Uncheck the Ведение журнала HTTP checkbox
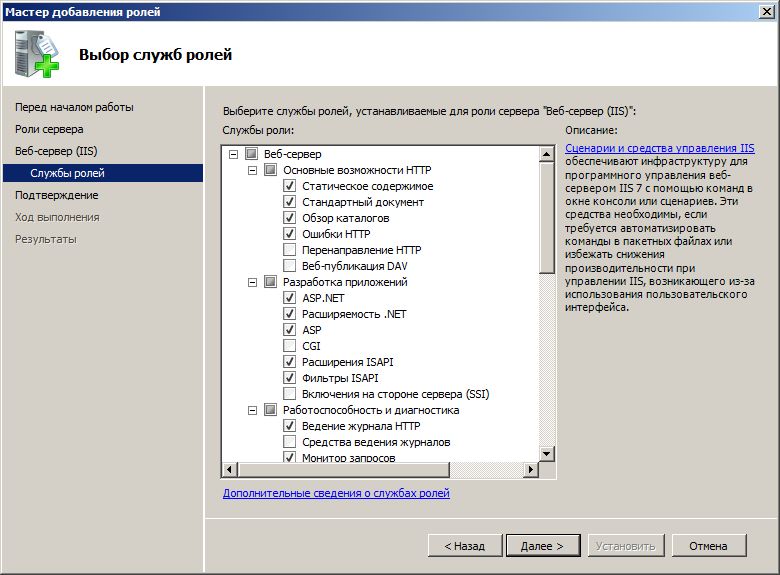This screenshot has height=575, width=780. click(x=289, y=426)
